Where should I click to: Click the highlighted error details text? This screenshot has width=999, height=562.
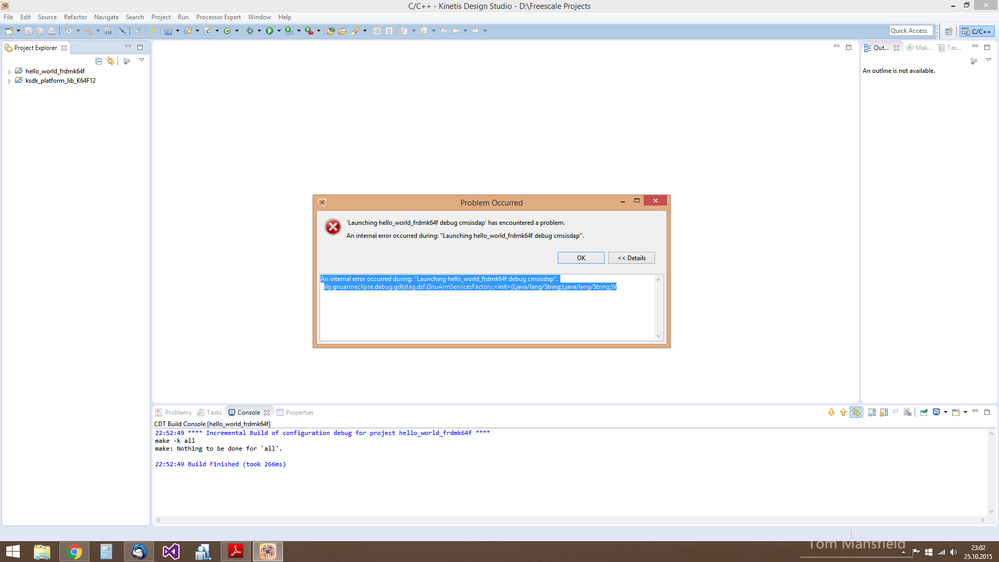tap(468, 283)
